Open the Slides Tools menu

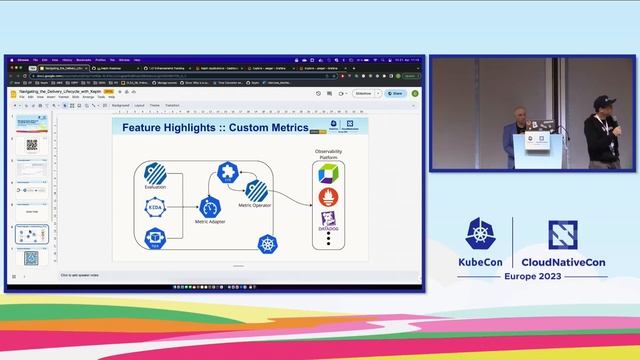pyautogui.click(x=101, y=97)
